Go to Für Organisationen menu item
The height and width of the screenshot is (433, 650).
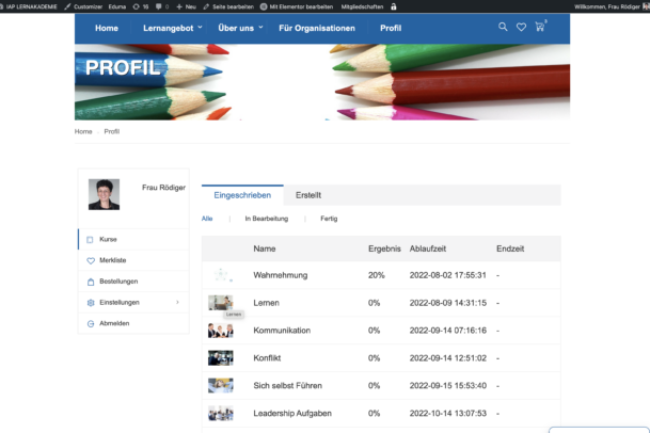[315, 28]
